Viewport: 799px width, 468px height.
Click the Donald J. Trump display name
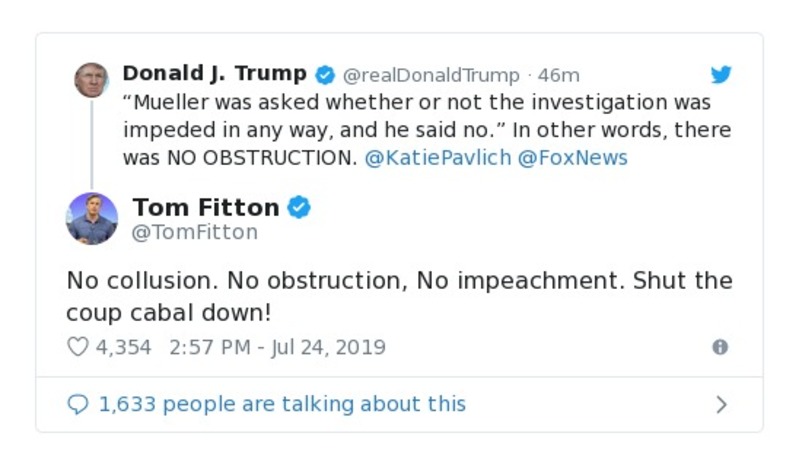(x=214, y=74)
